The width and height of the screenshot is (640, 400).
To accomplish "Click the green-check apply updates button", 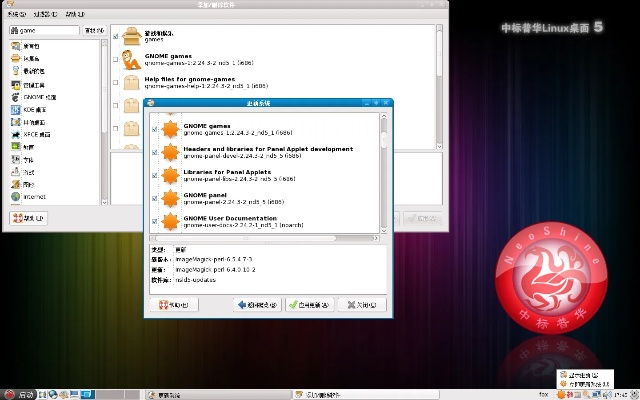I will pos(310,305).
